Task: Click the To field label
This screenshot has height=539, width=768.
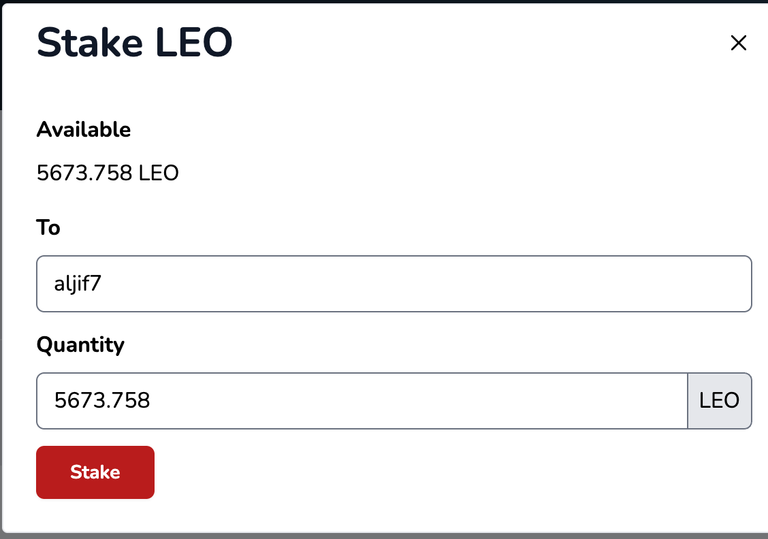Action: [x=48, y=228]
